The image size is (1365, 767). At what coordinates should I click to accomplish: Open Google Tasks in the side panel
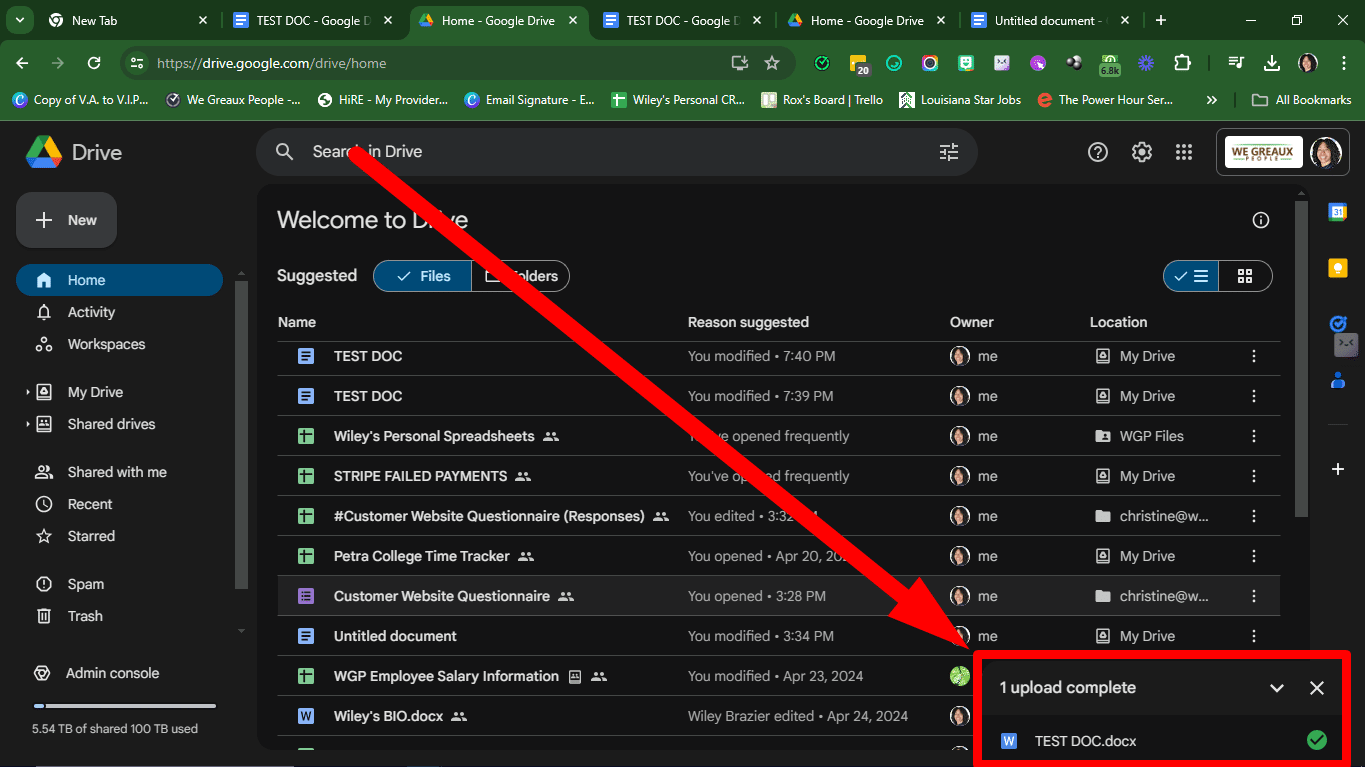pyautogui.click(x=1337, y=323)
